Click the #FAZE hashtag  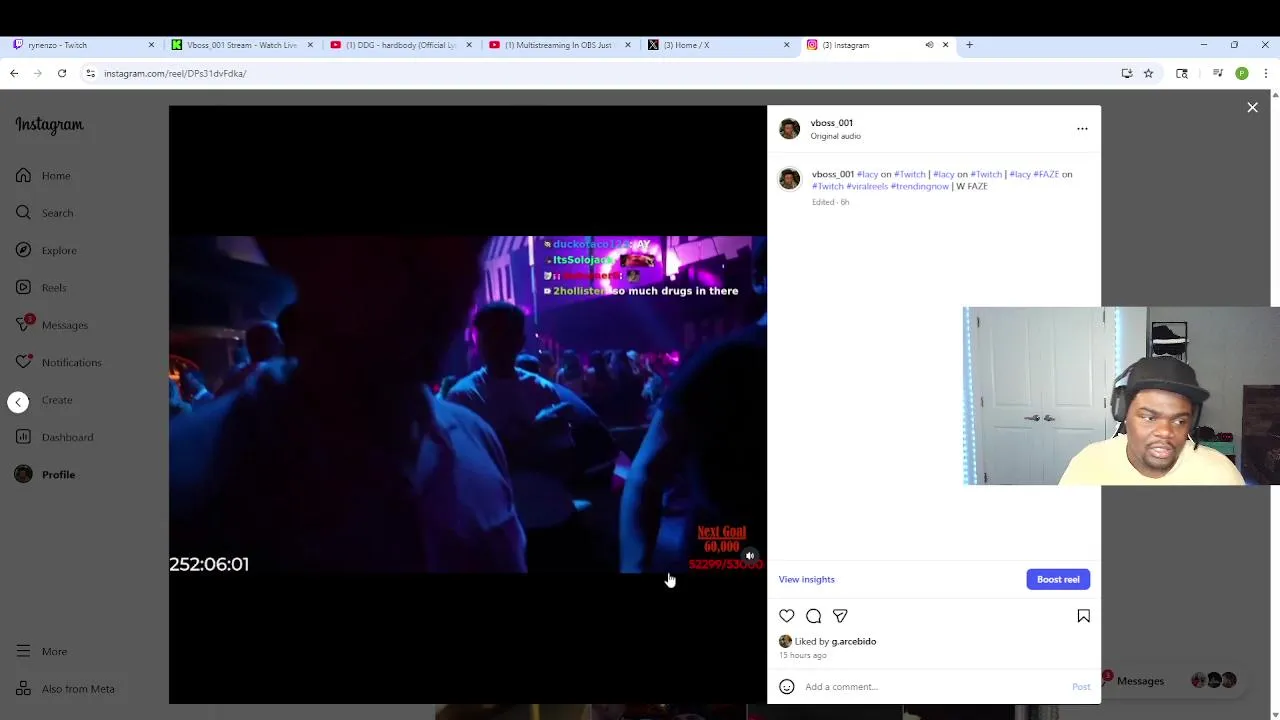[x=1046, y=174]
